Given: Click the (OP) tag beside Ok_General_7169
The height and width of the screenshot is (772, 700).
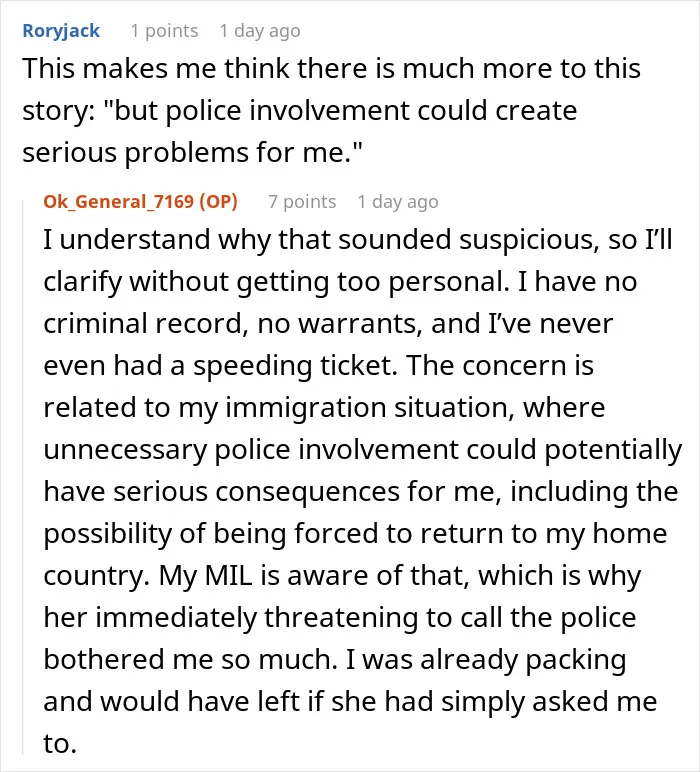Looking at the screenshot, I should click(x=219, y=202).
